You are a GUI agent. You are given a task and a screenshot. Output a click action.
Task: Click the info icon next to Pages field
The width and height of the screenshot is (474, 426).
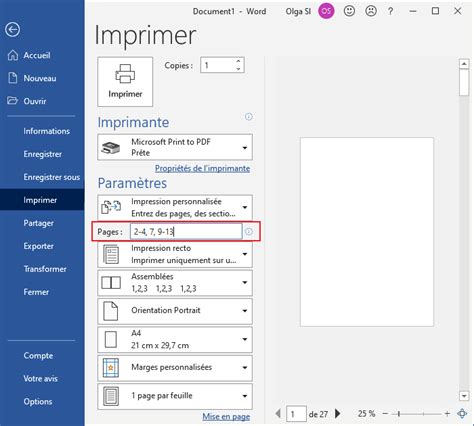tap(249, 231)
